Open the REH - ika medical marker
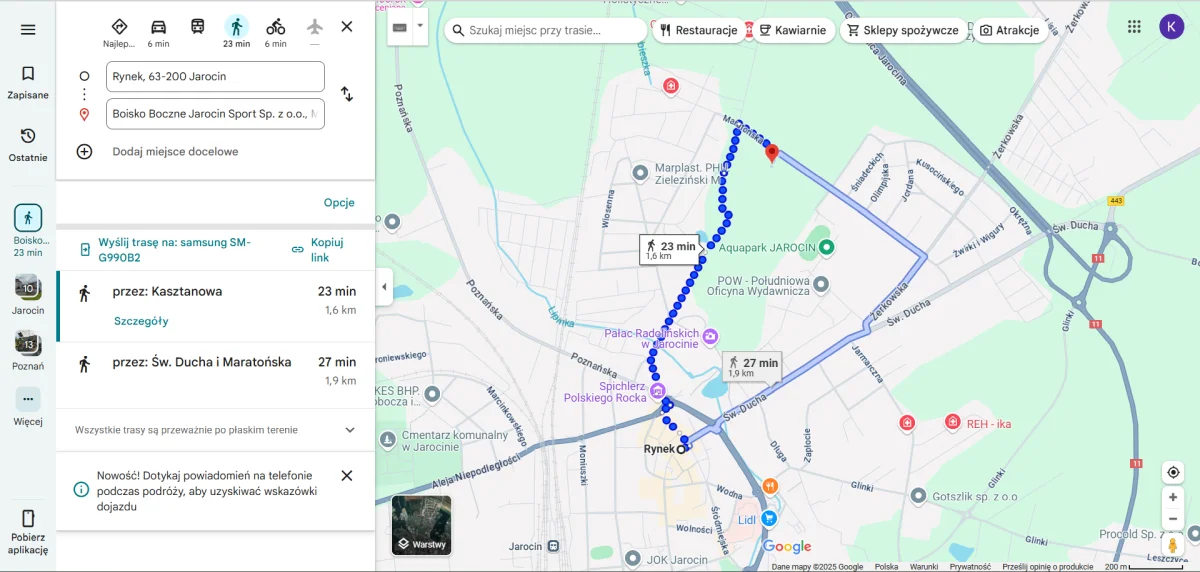This screenshot has width=1200, height=572. [952, 423]
